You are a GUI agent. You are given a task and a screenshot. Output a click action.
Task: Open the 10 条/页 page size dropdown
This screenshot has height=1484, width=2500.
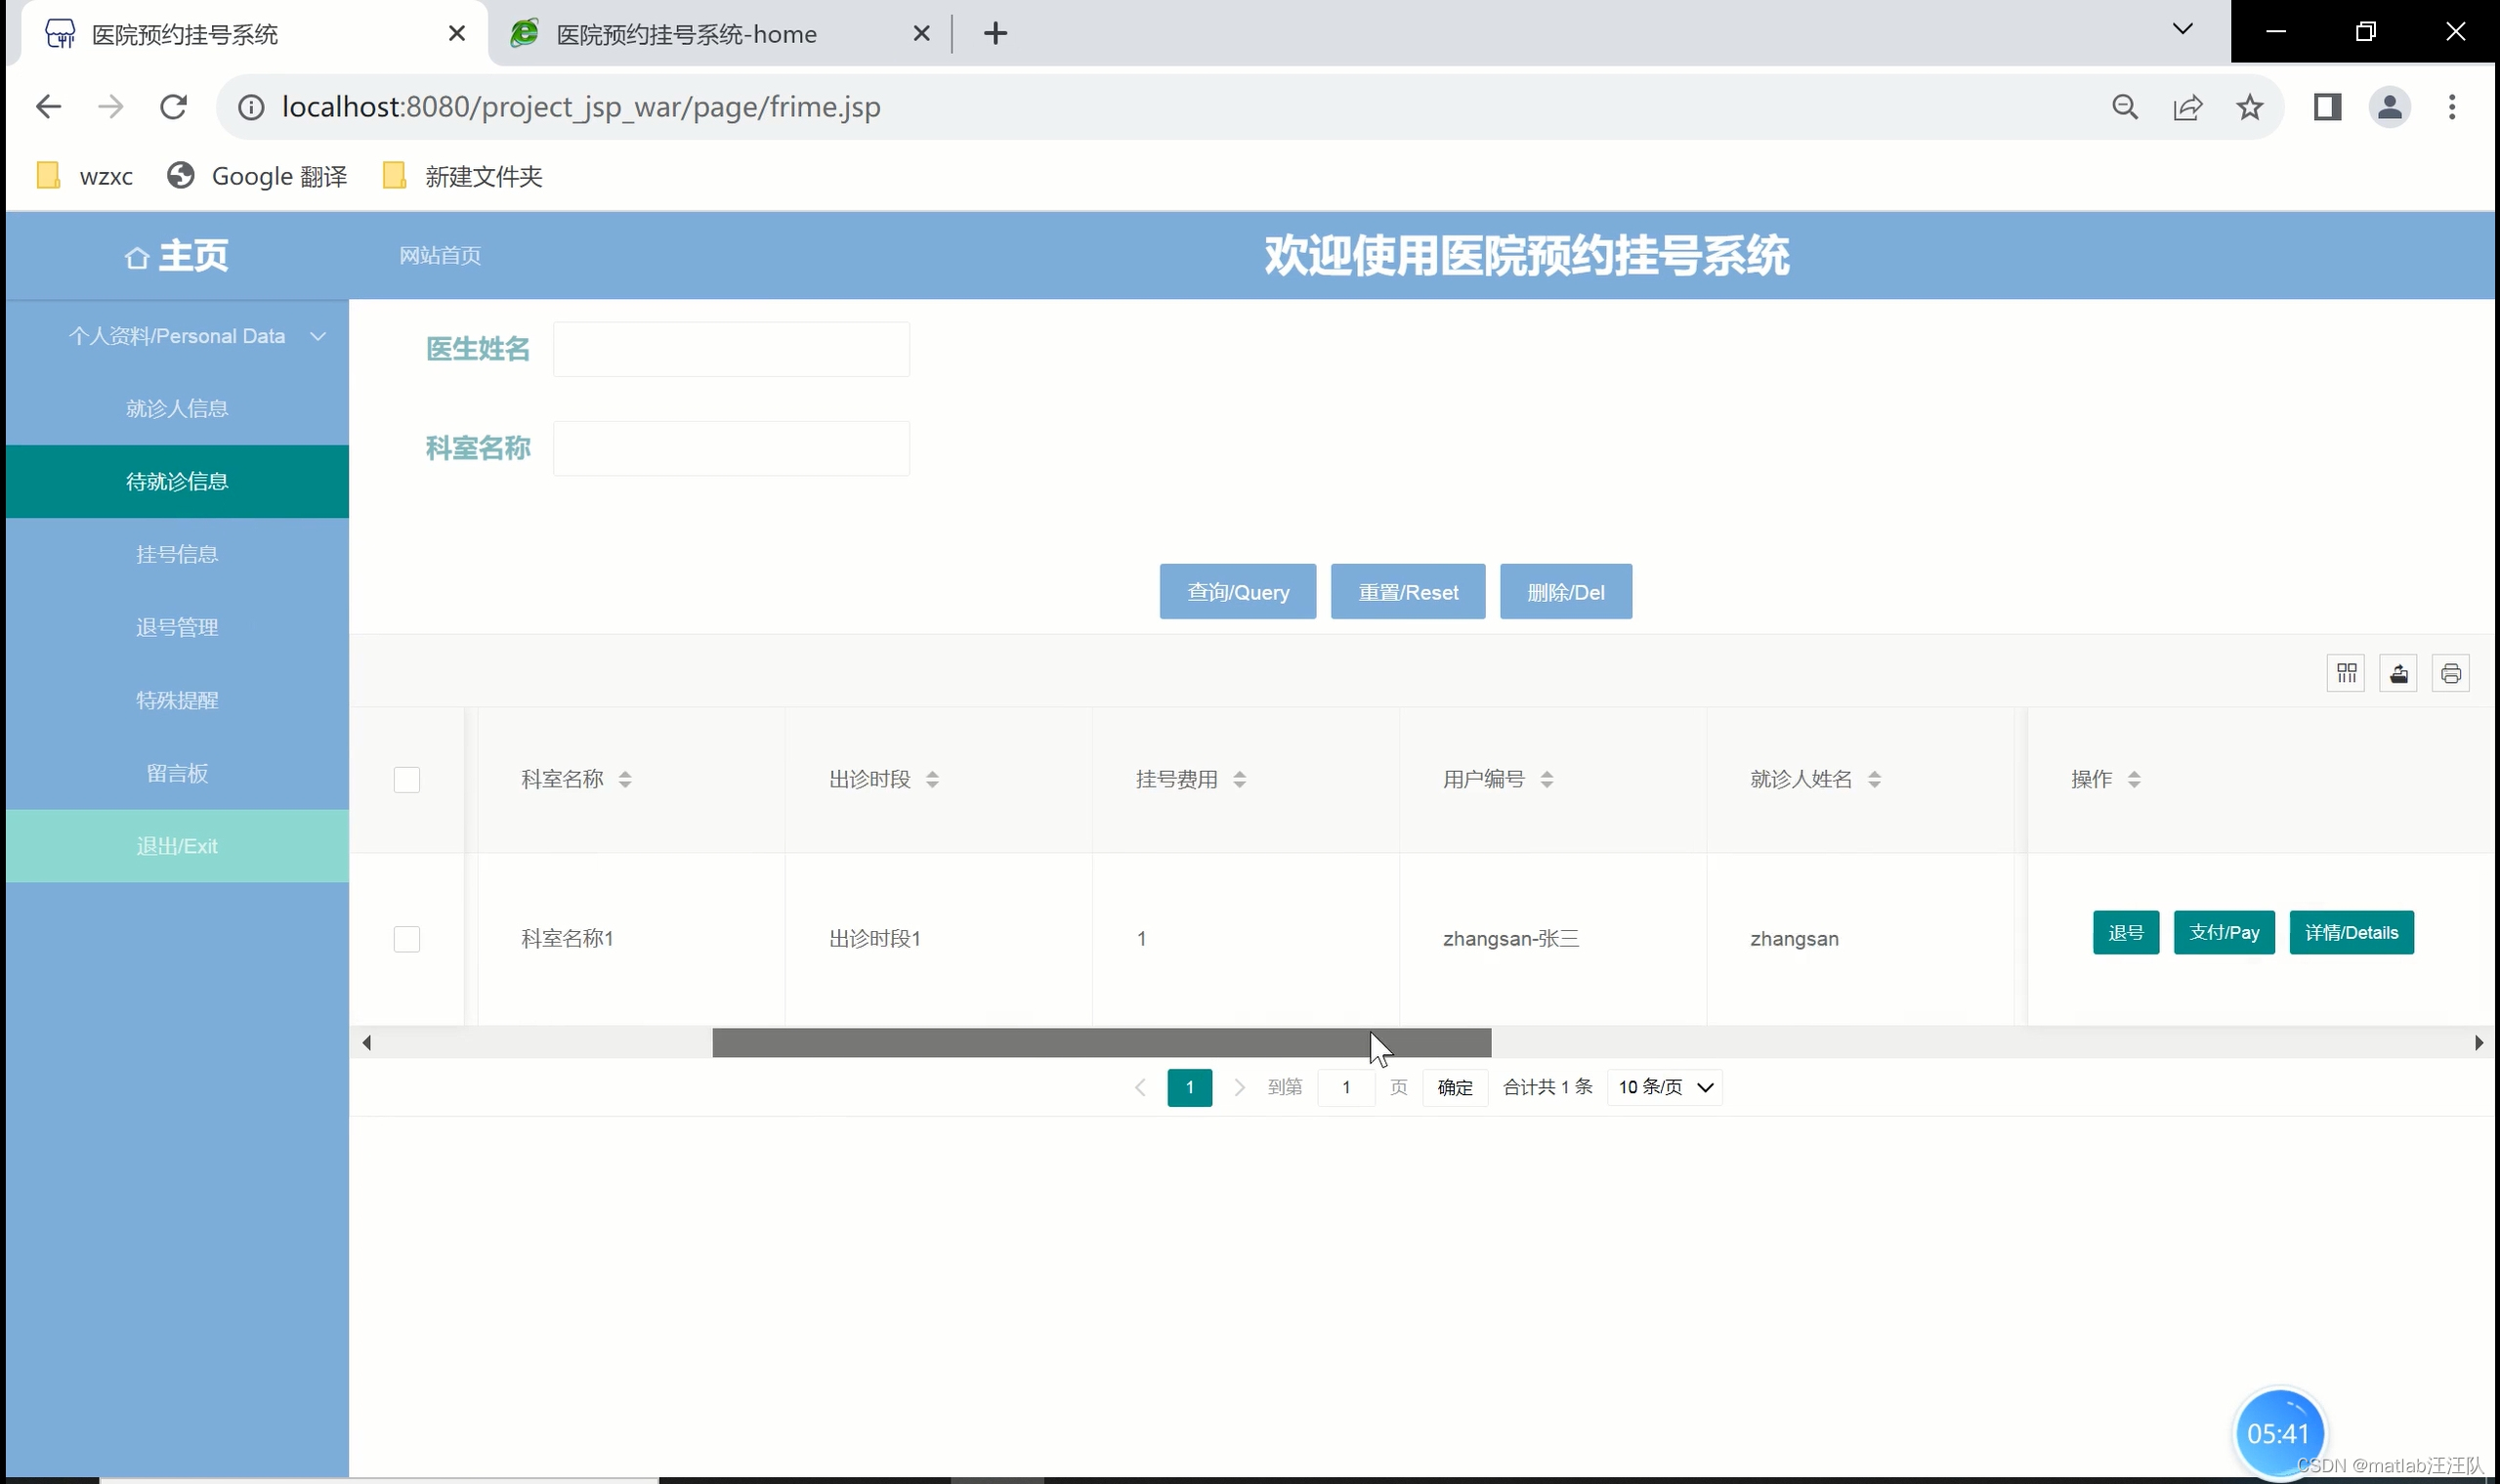point(1664,1087)
